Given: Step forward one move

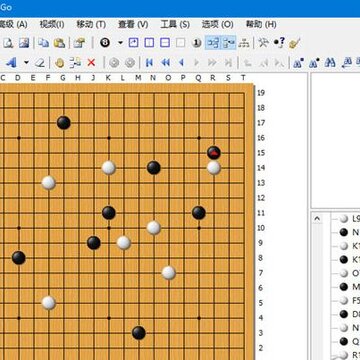Looking at the screenshot, I should click(196, 62).
